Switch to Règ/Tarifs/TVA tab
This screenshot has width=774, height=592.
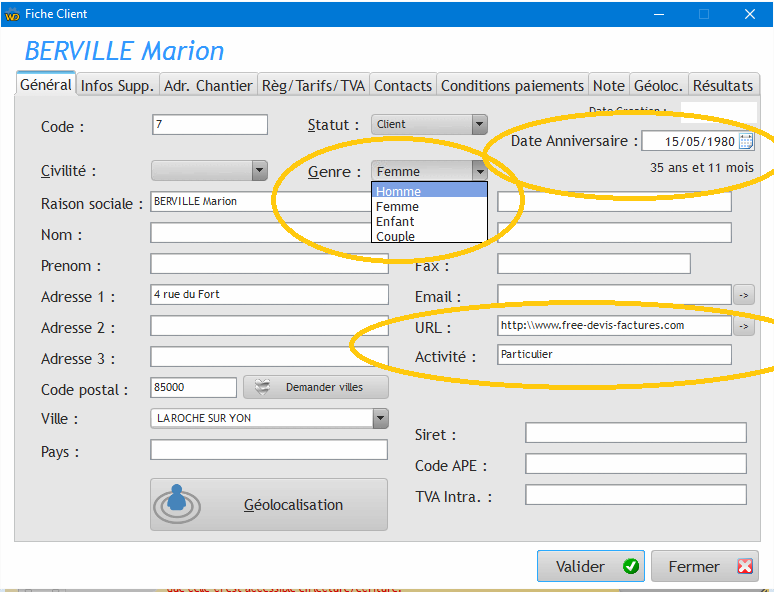point(313,86)
